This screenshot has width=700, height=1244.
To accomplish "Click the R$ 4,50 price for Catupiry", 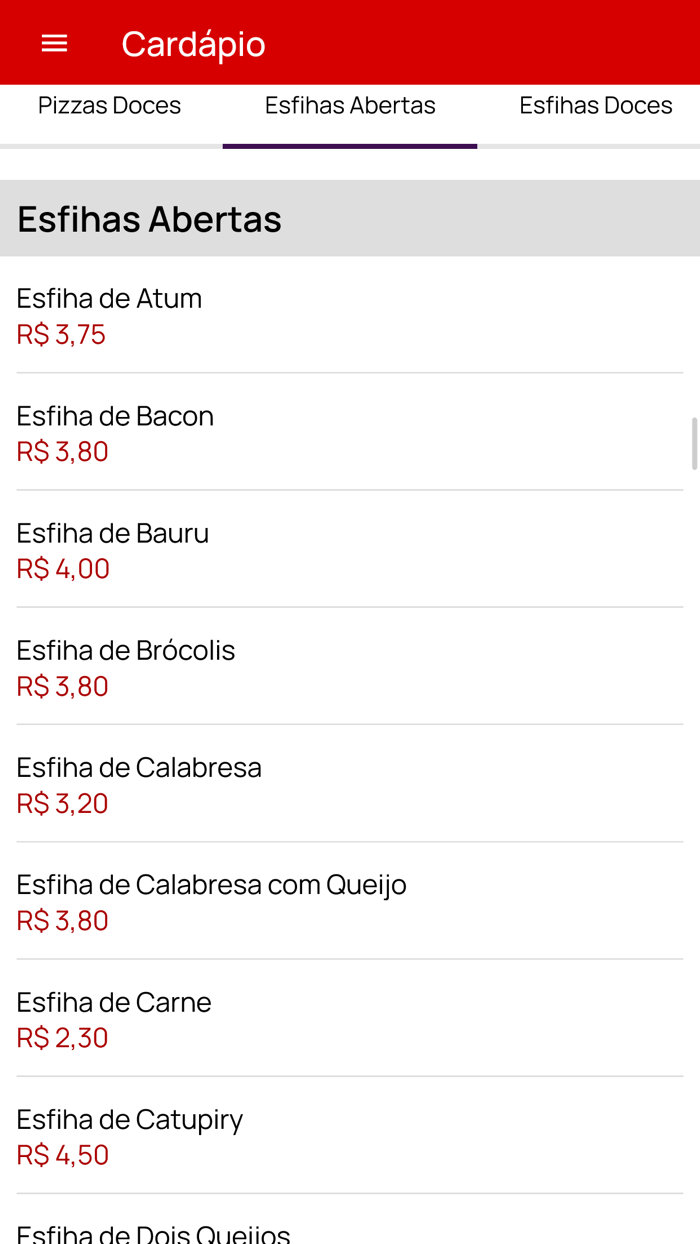I will click(x=61, y=1154).
